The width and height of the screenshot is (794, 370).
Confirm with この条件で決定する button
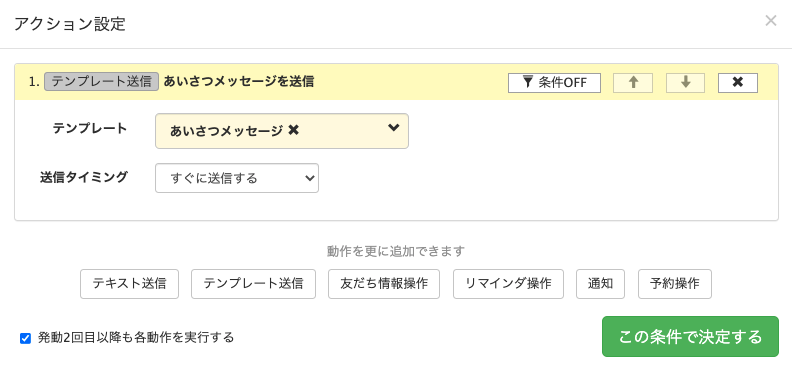[690, 337]
